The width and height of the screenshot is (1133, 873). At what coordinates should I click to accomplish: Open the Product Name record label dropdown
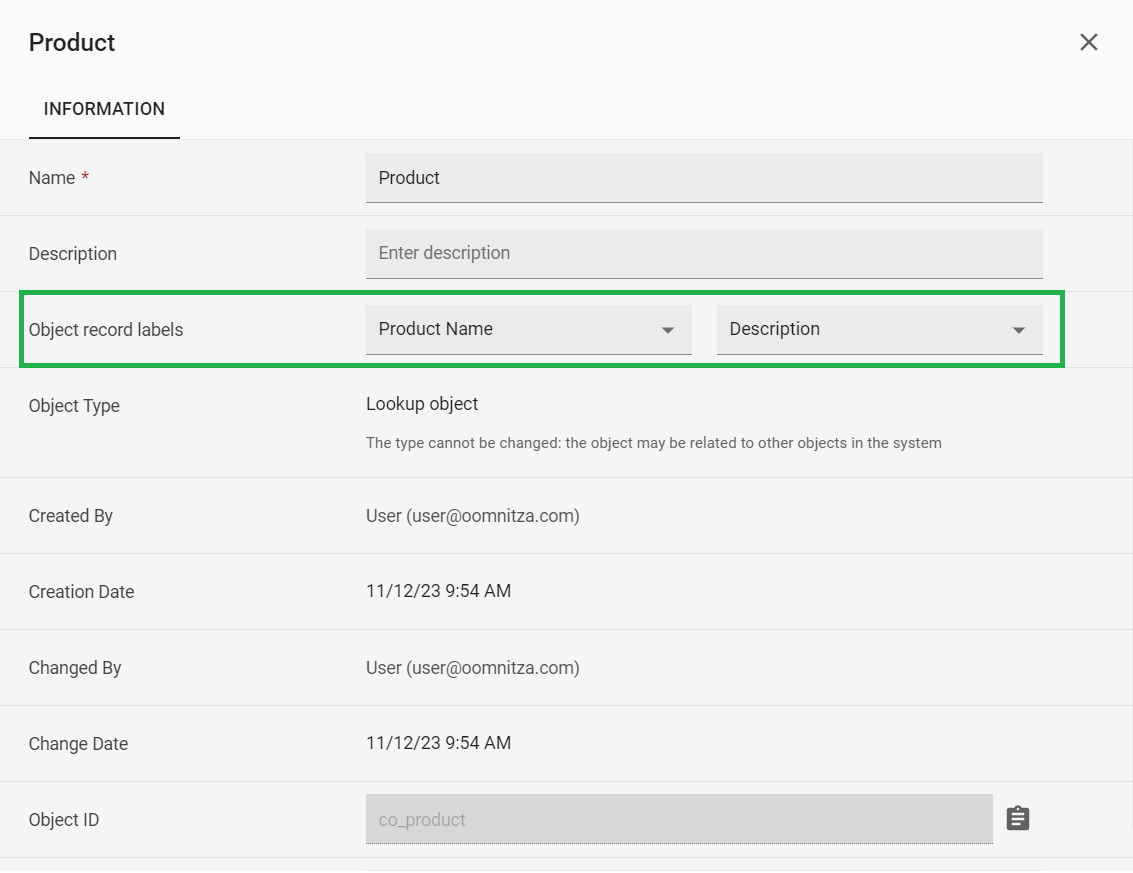(515, 330)
